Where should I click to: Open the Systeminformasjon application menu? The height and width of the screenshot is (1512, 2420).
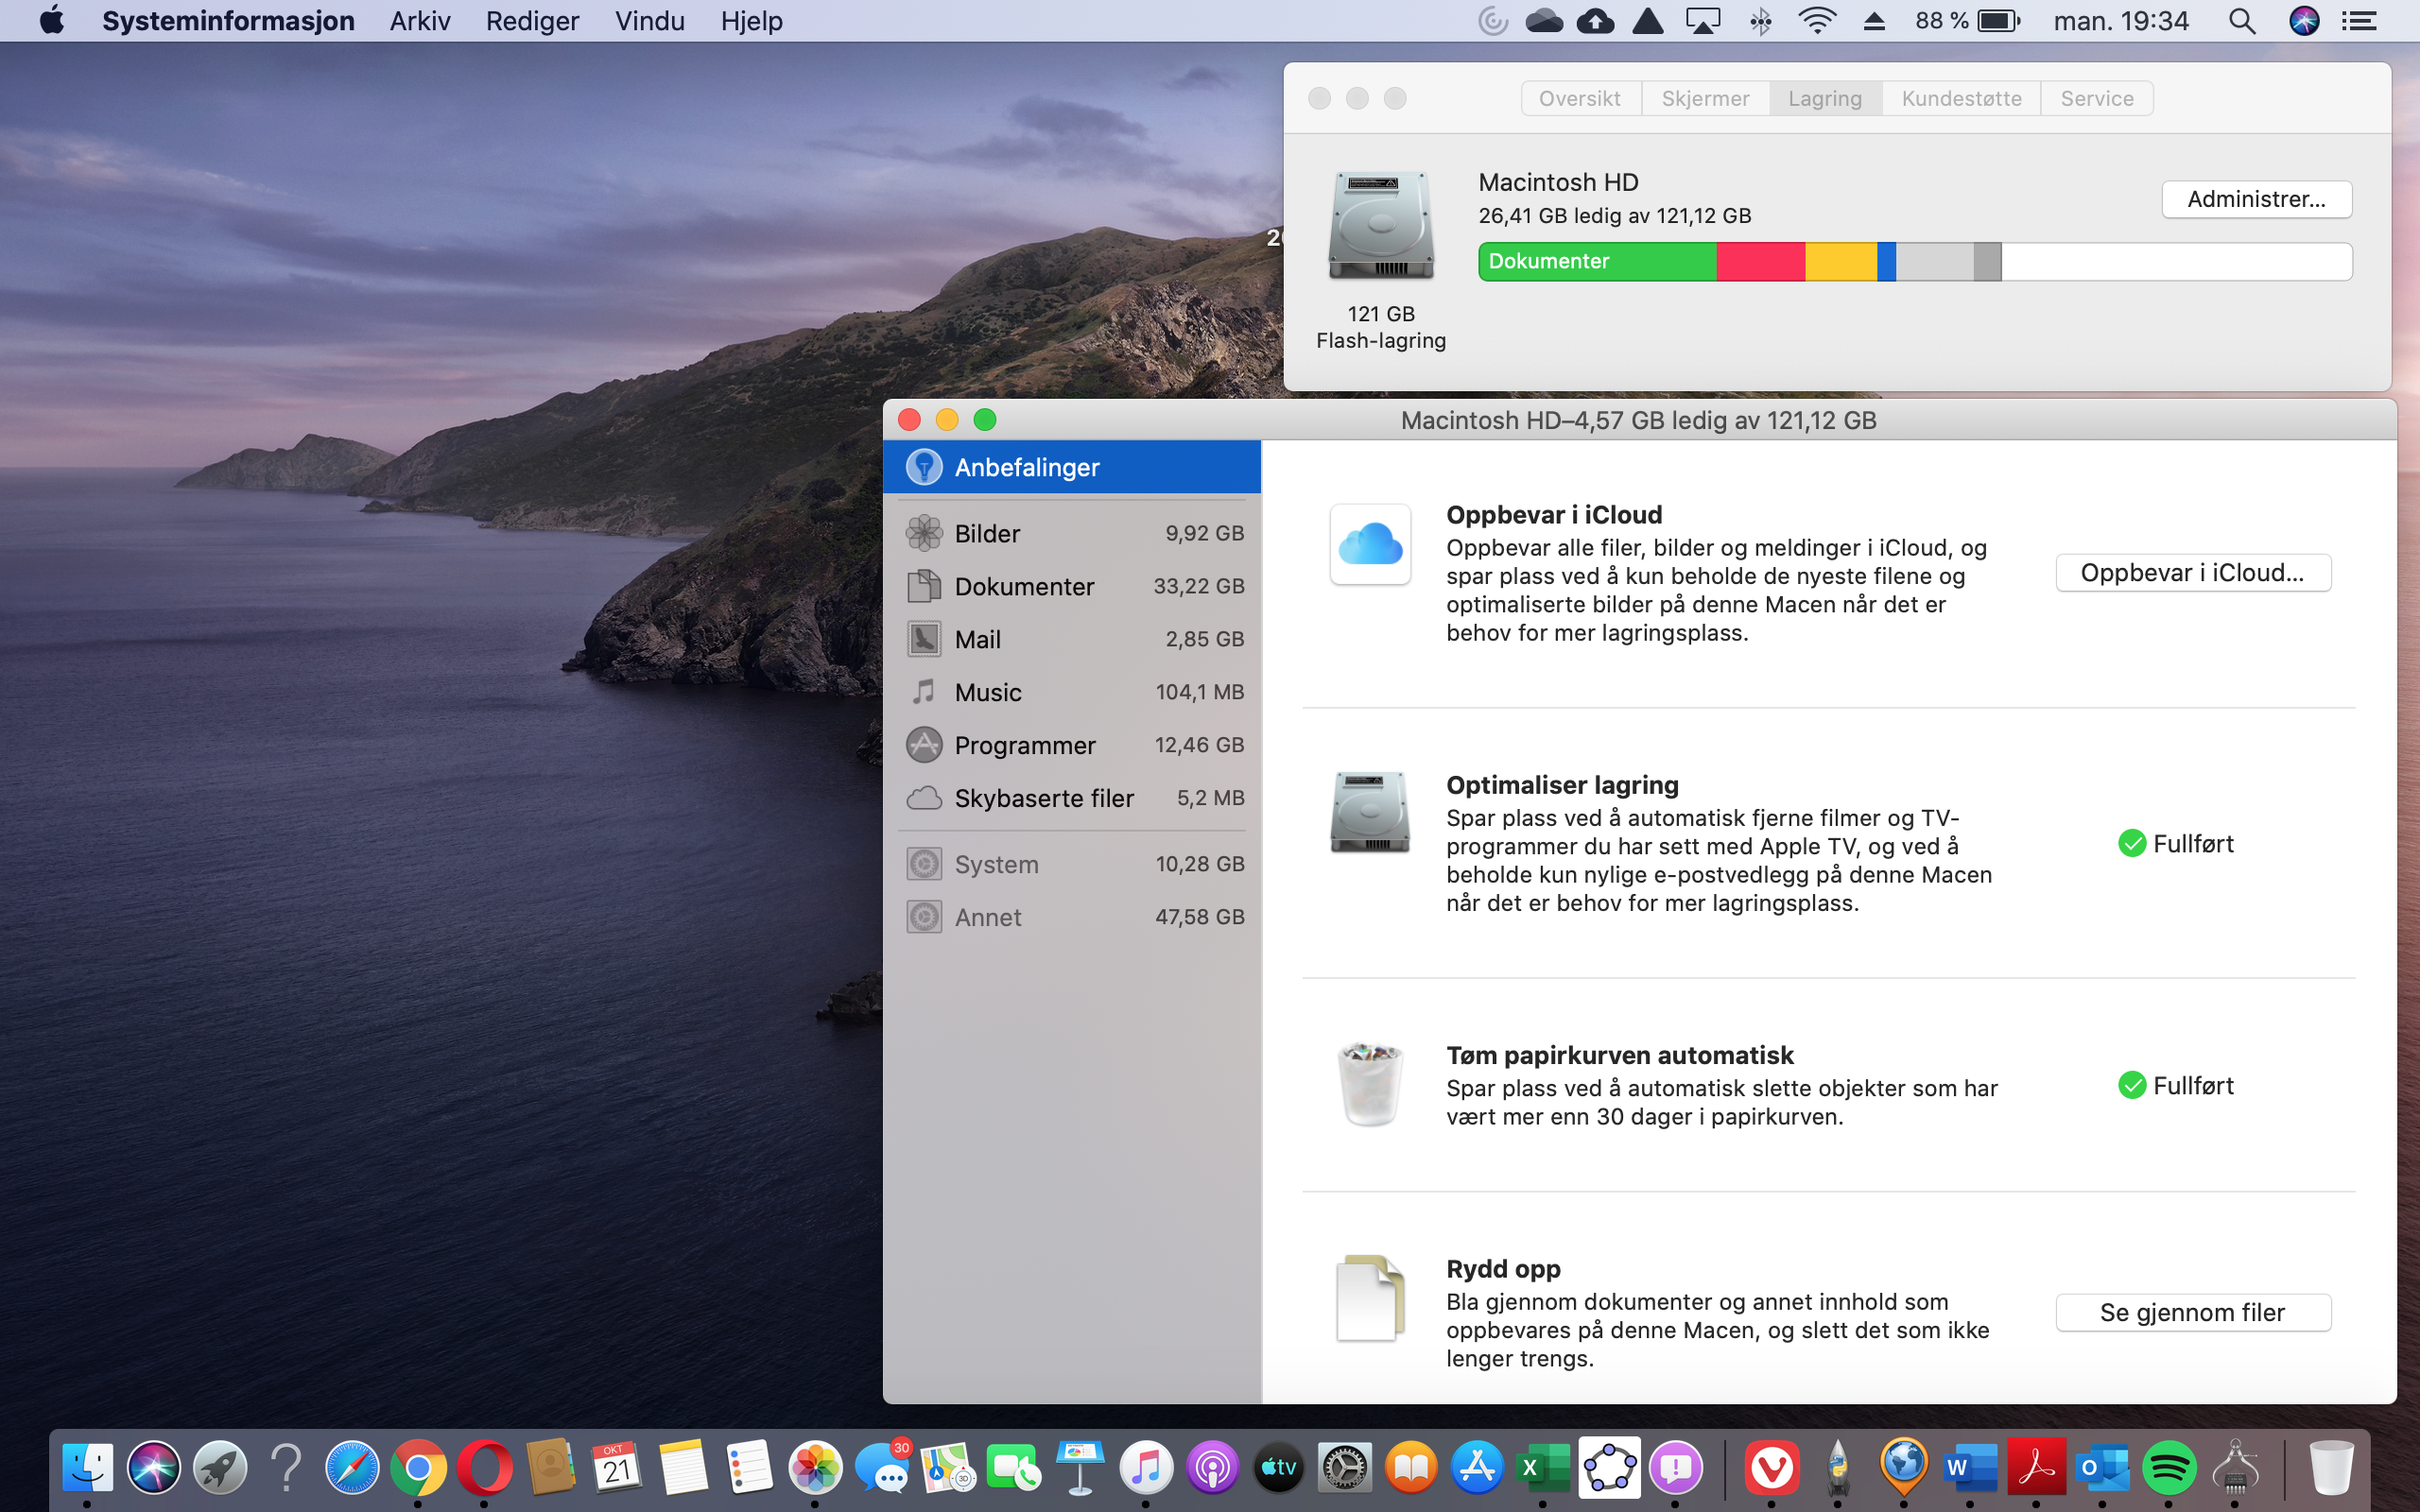tap(228, 21)
